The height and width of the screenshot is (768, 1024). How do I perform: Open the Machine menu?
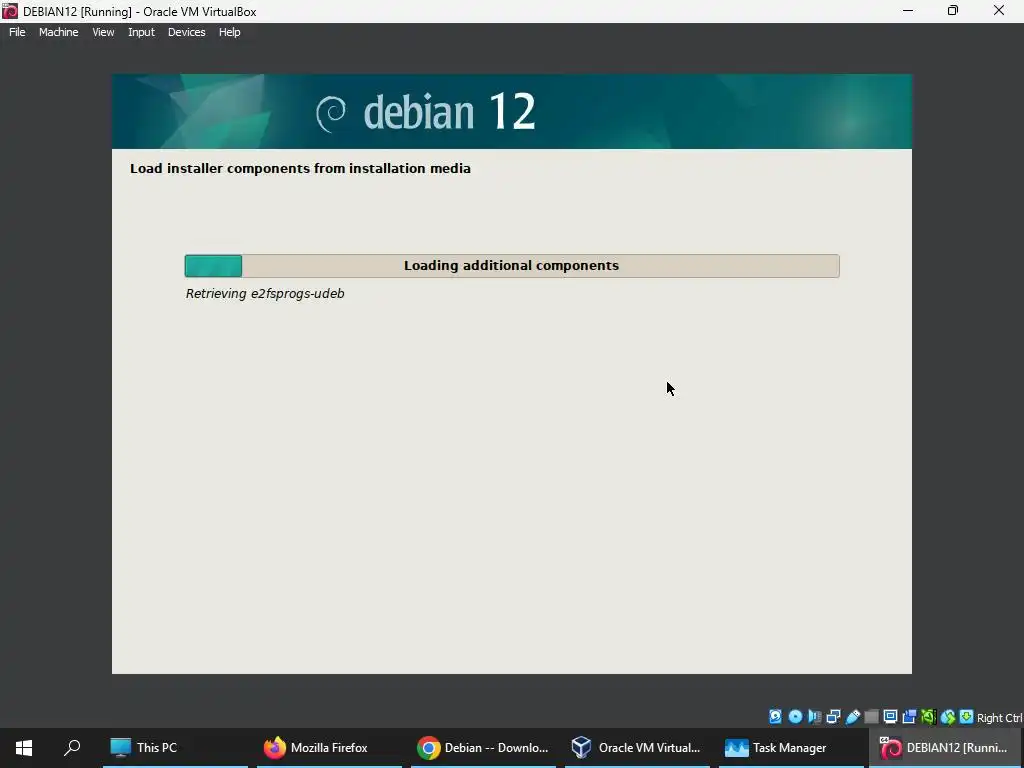(59, 32)
